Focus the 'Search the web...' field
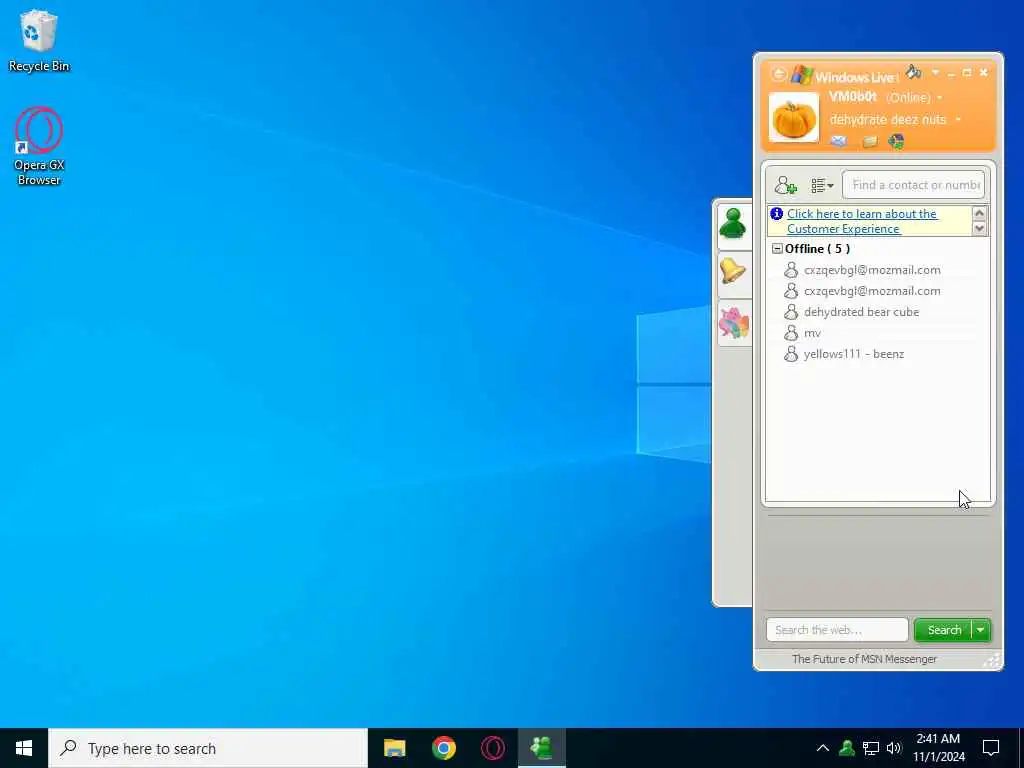The image size is (1024, 768). click(837, 630)
